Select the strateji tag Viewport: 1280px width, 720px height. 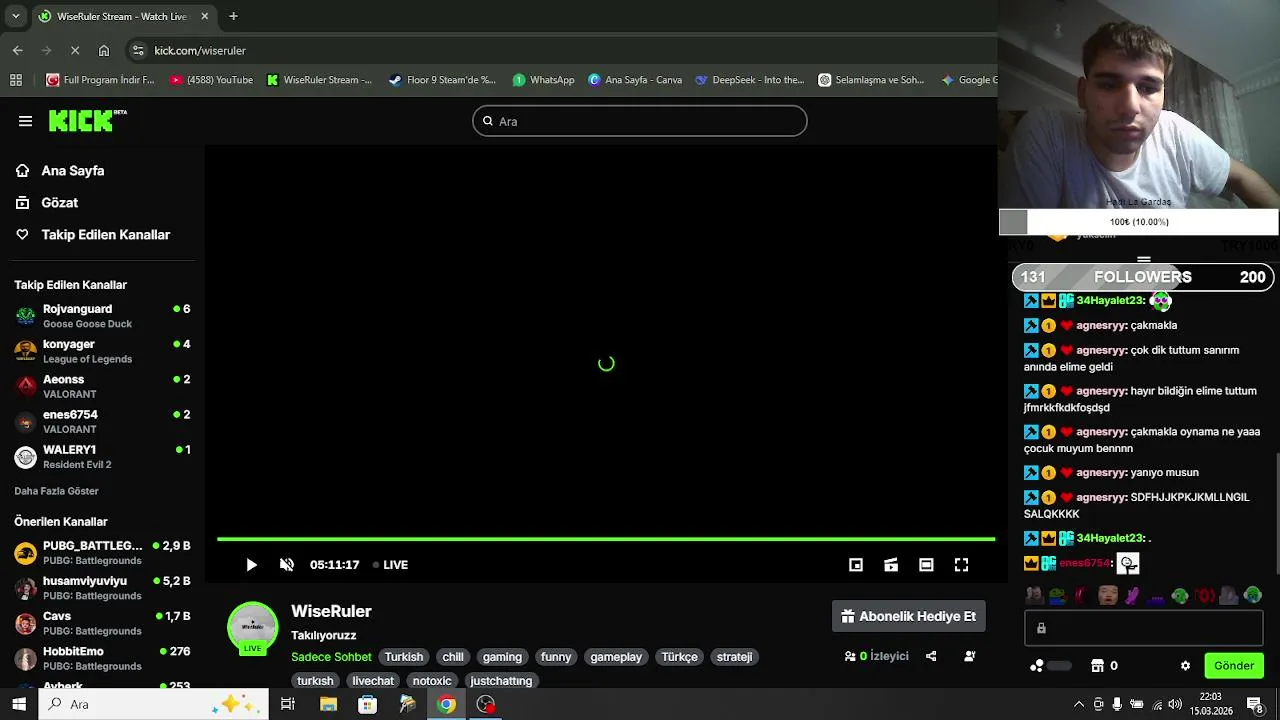[734, 657]
